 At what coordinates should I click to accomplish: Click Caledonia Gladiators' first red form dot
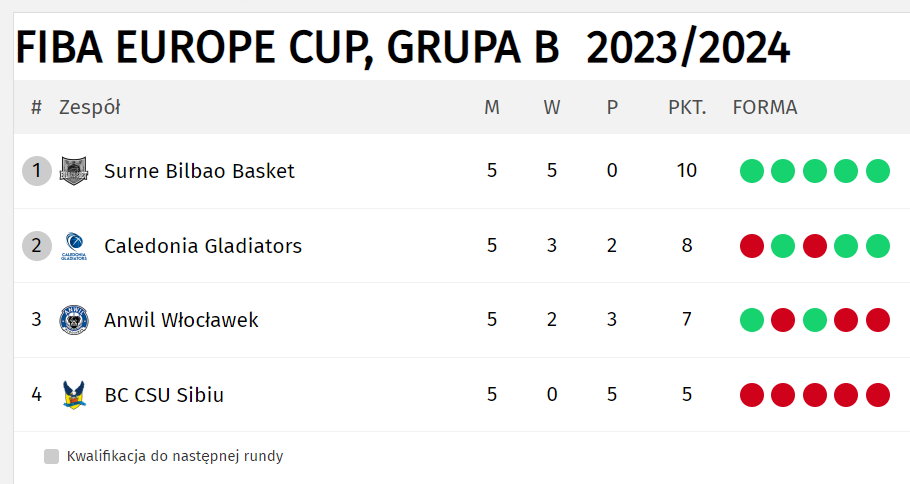click(752, 245)
